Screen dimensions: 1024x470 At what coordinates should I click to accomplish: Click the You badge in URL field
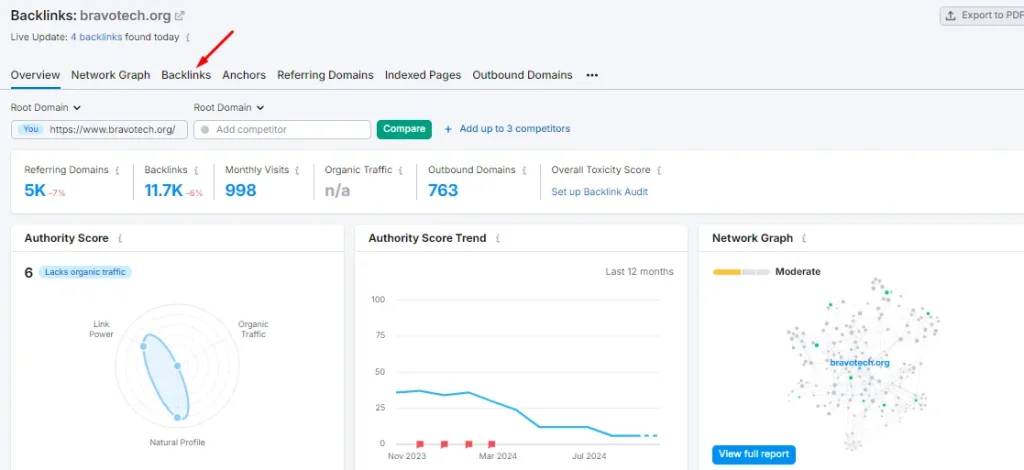[31, 129]
